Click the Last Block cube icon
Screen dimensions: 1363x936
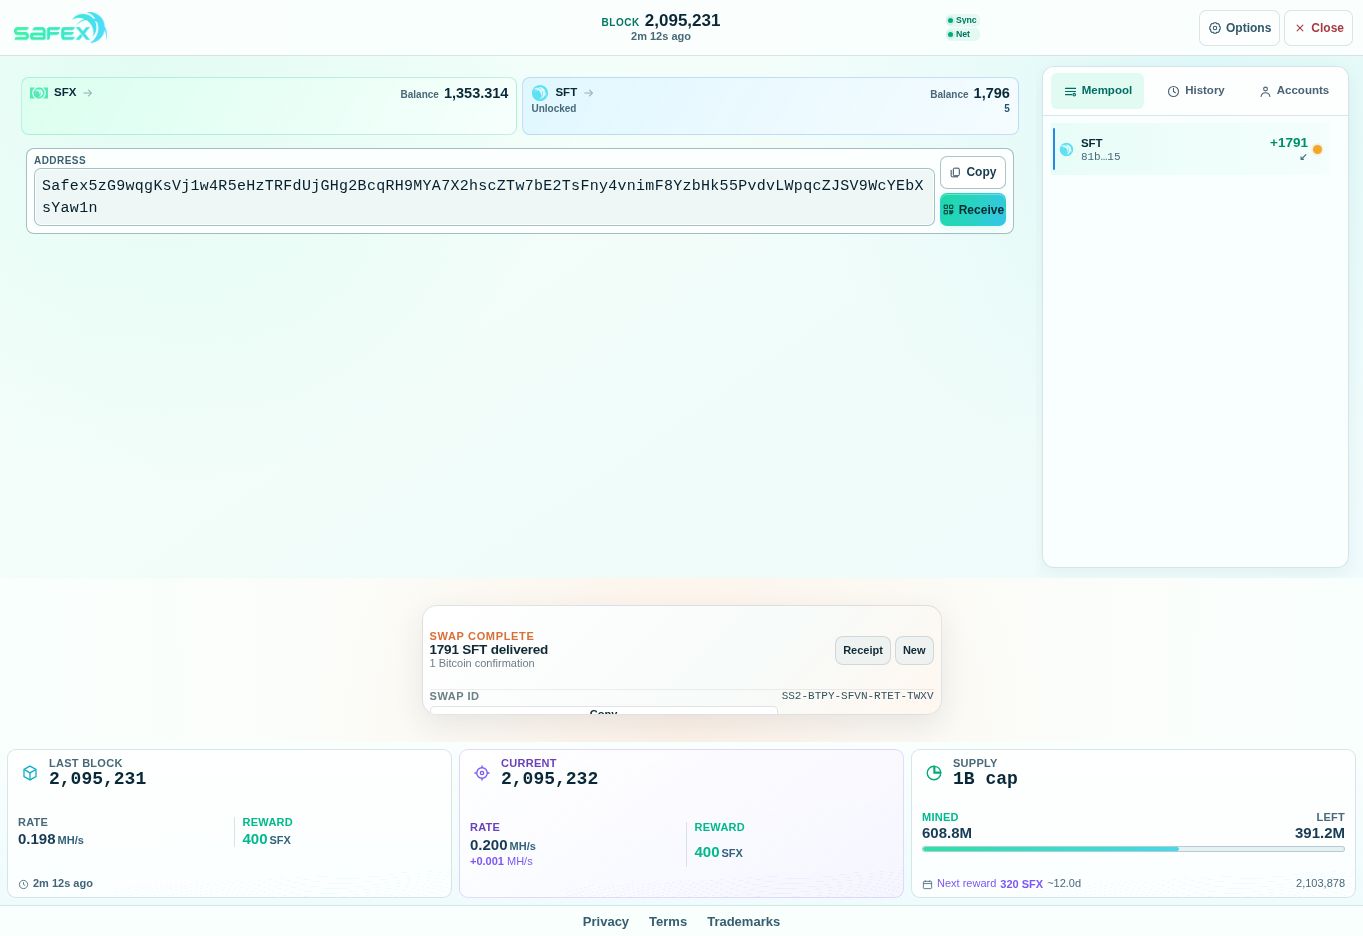click(30, 773)
